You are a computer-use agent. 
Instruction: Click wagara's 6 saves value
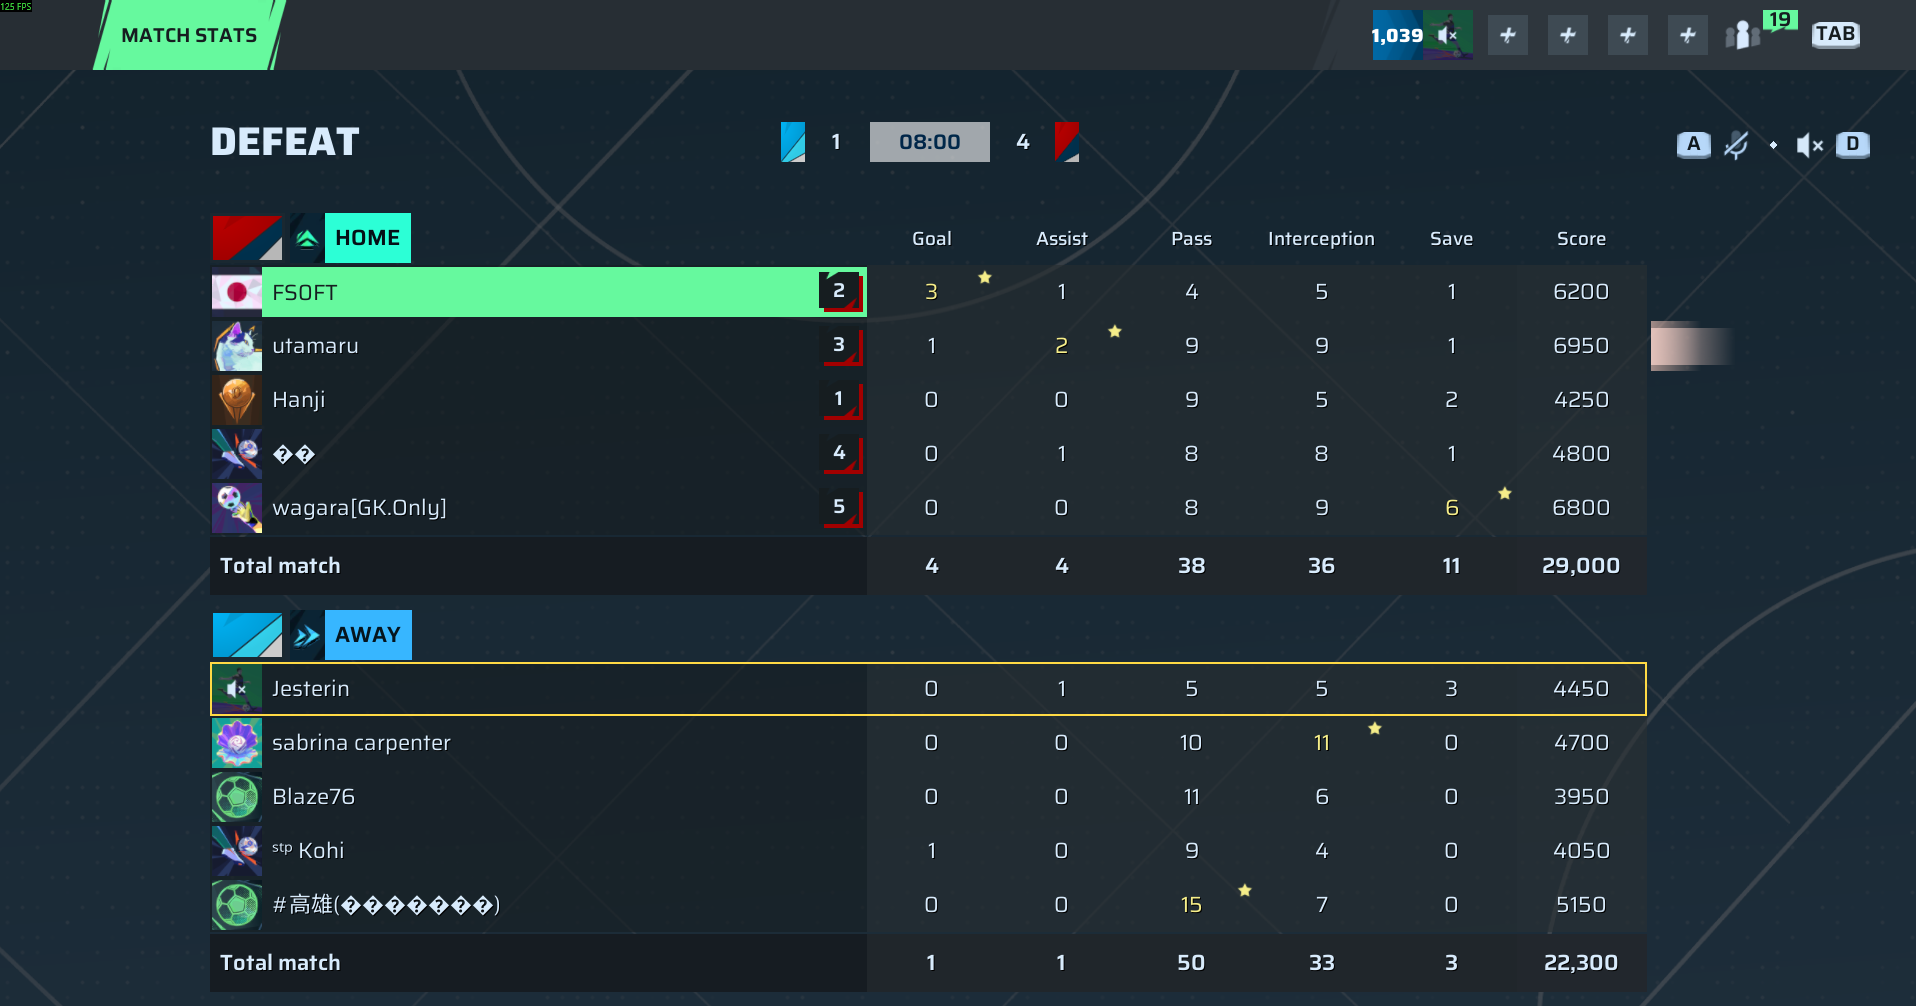(x=1451, y=508)
